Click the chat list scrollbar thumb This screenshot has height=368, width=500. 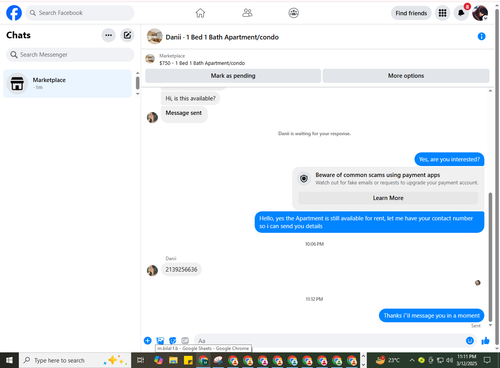tap(137, 83)
